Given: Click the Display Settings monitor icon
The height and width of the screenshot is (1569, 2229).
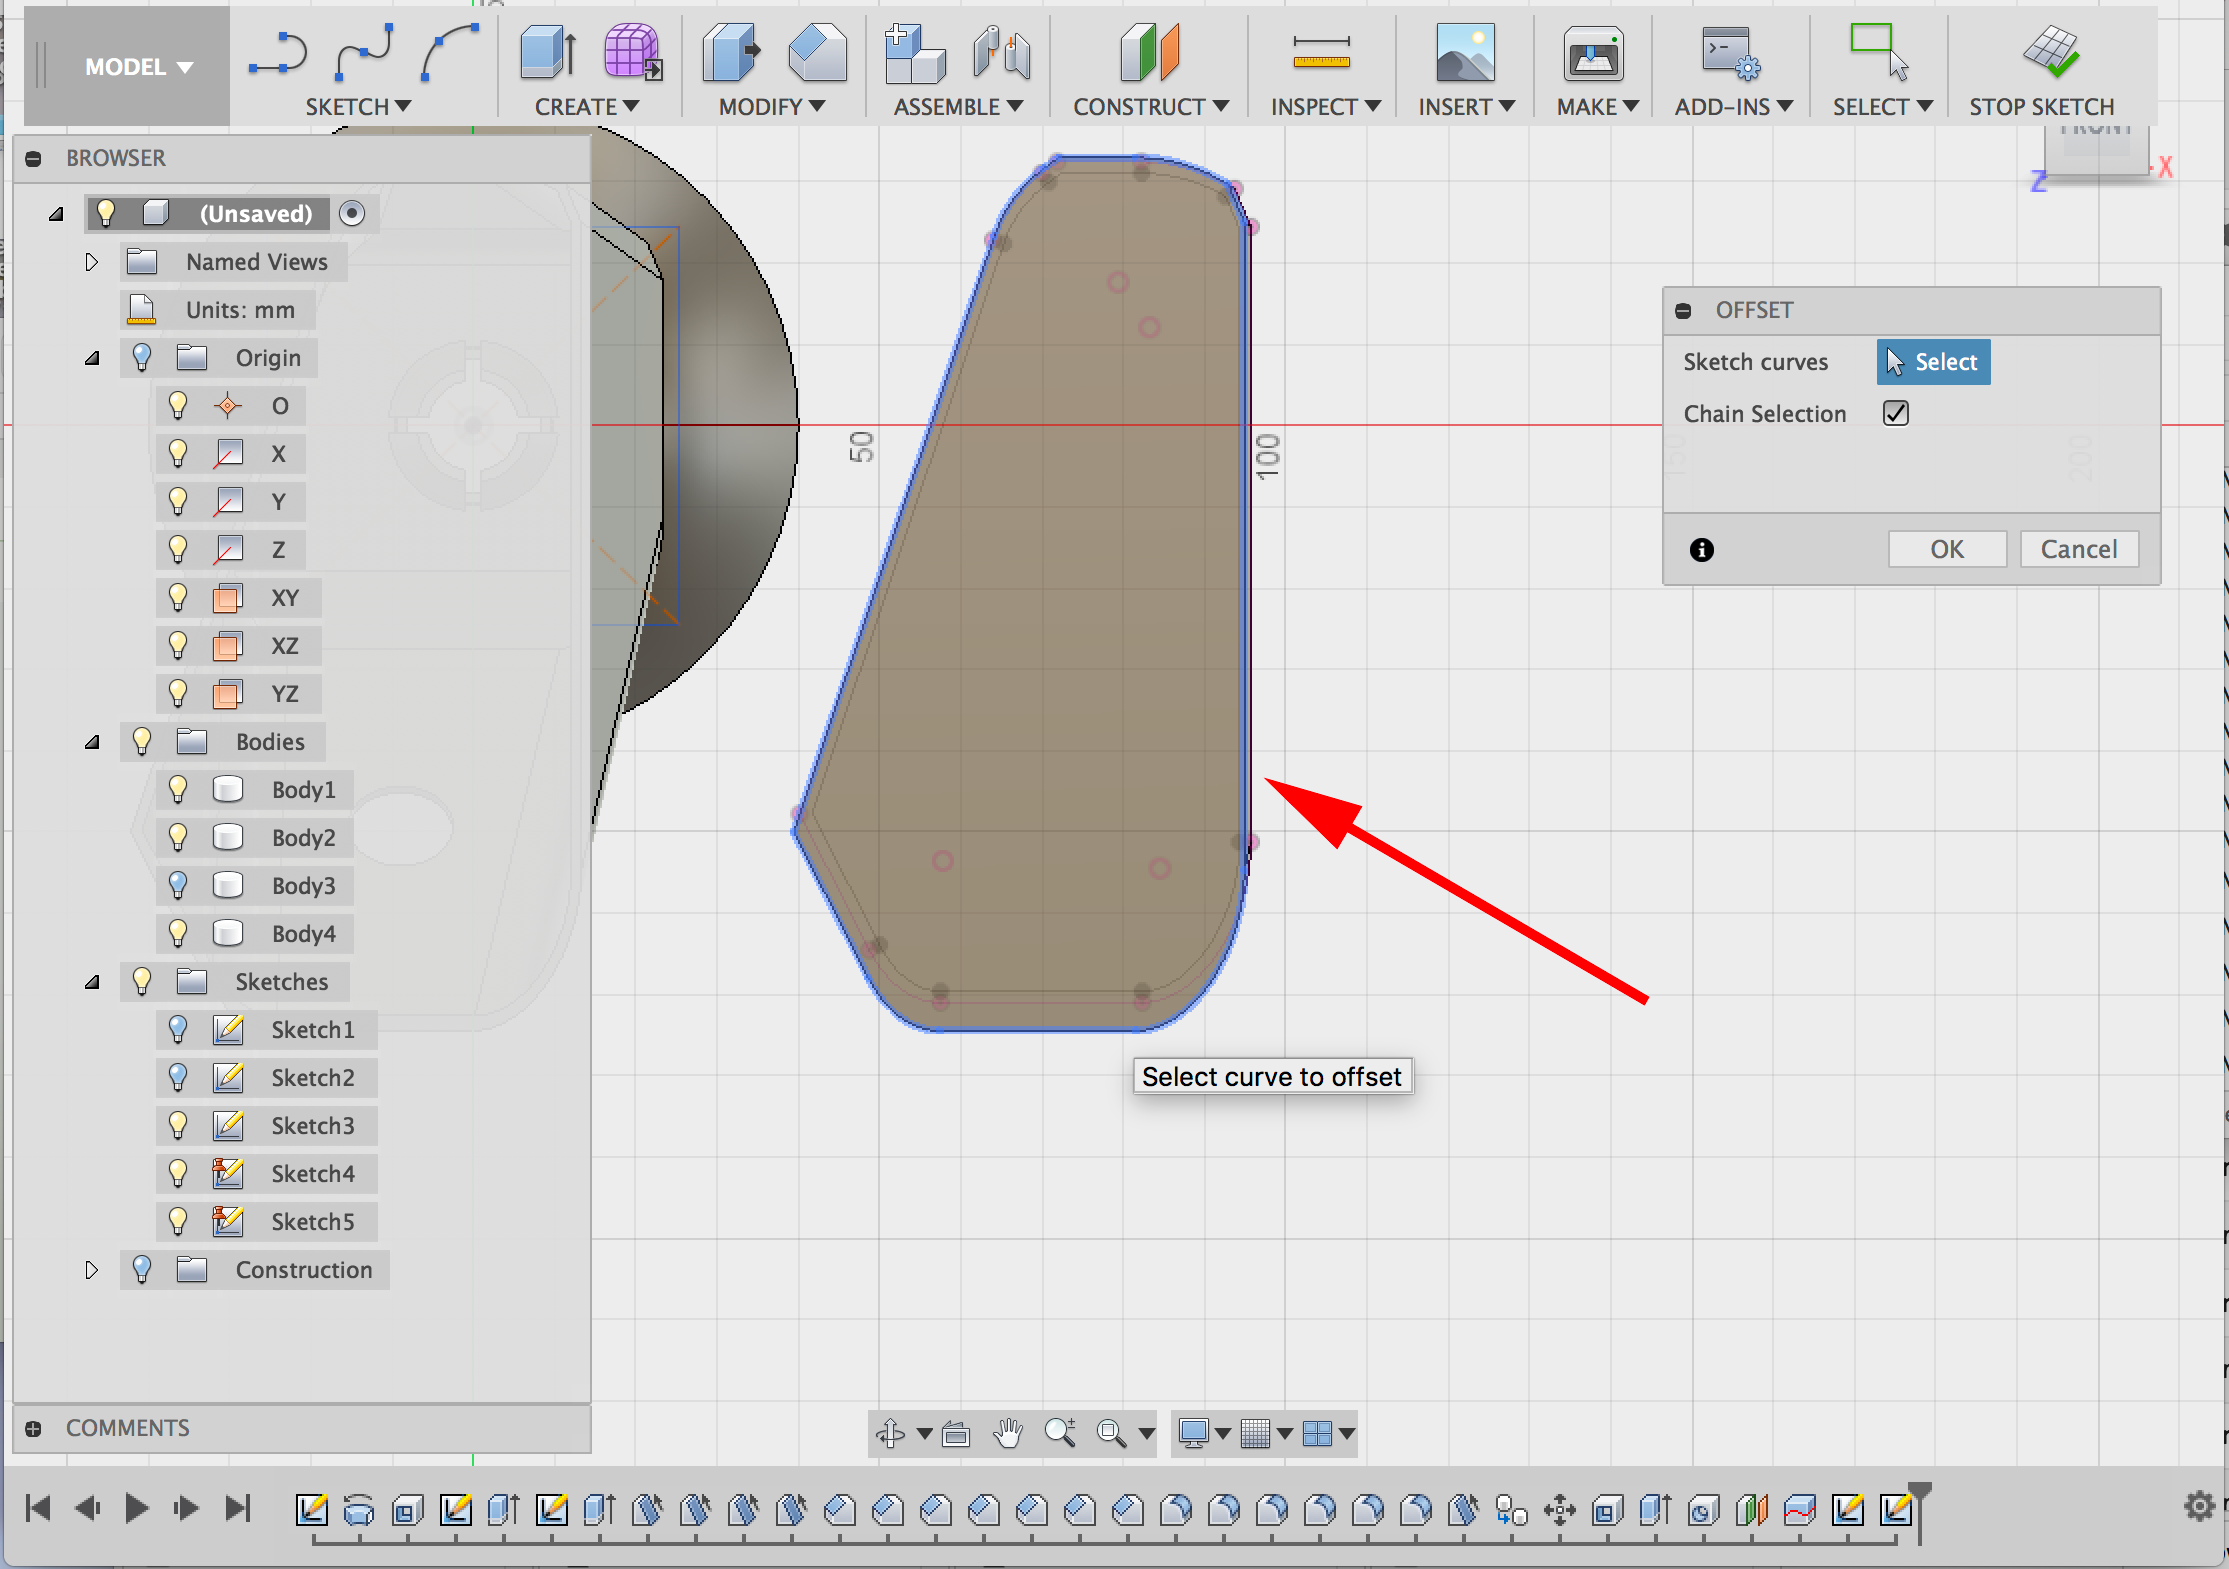Looking at the screenshot, I should tap(1194, 1433).
